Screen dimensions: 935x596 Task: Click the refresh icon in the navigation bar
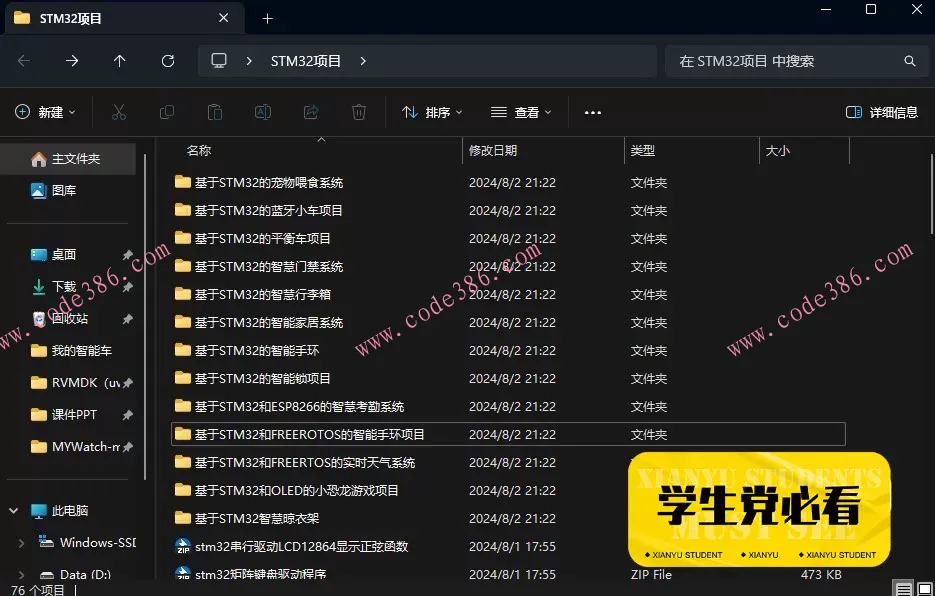(x=167, y=60)
